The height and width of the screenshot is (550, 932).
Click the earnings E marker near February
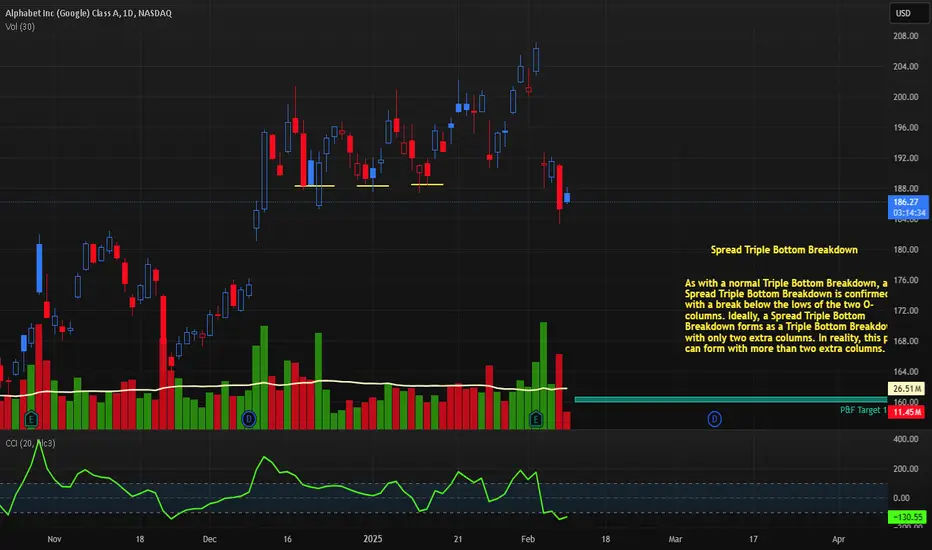click(536, 419)
